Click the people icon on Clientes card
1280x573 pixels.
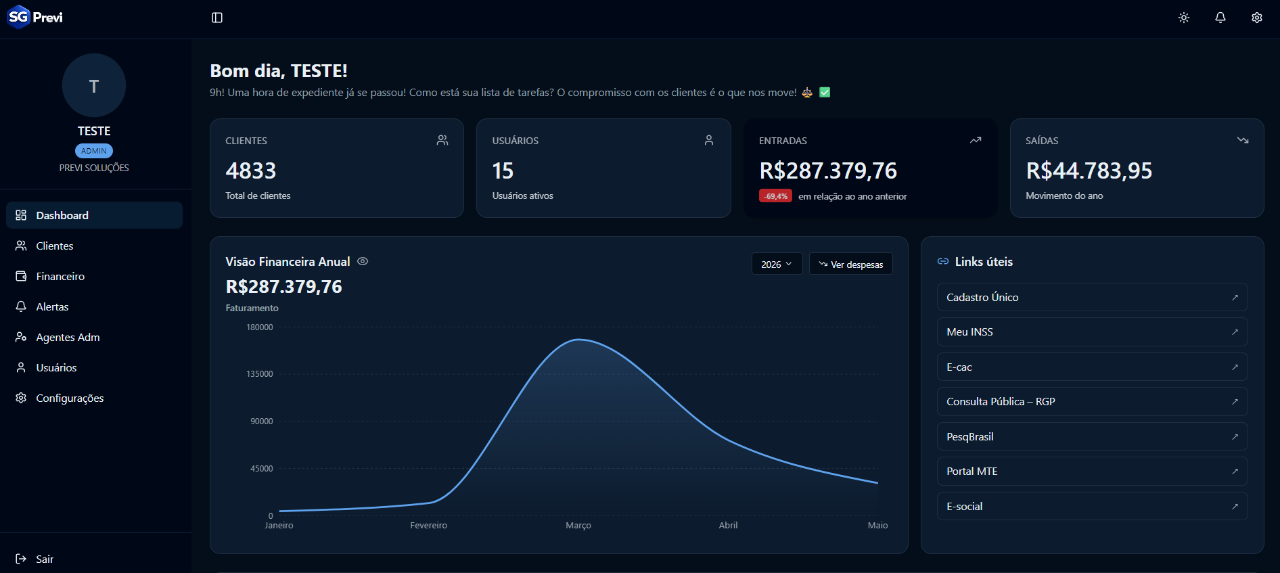442,140
